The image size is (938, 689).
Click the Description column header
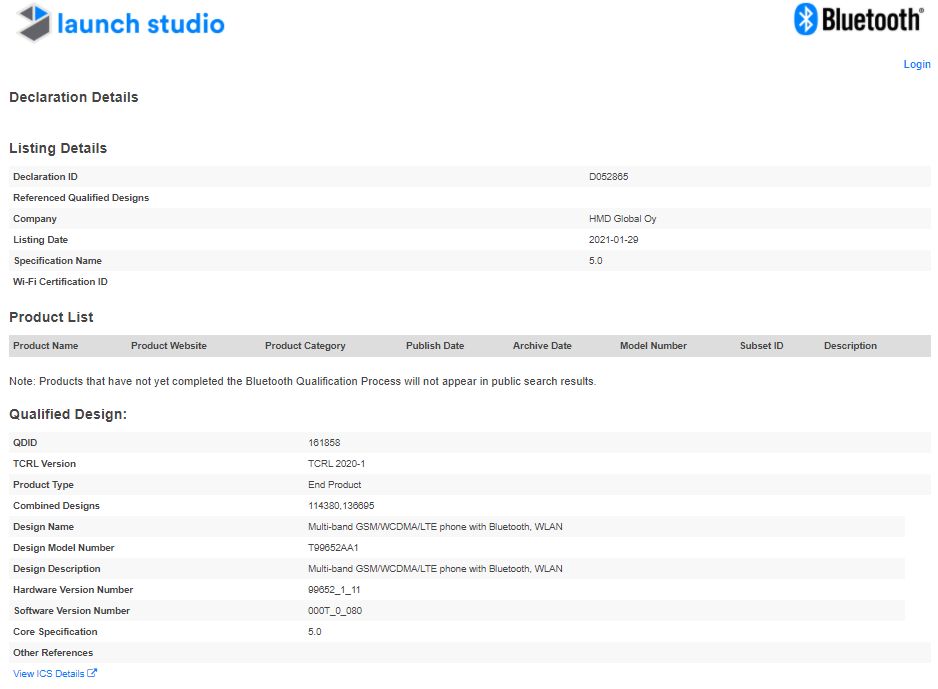pyautogui.click(x=850, y=346)
